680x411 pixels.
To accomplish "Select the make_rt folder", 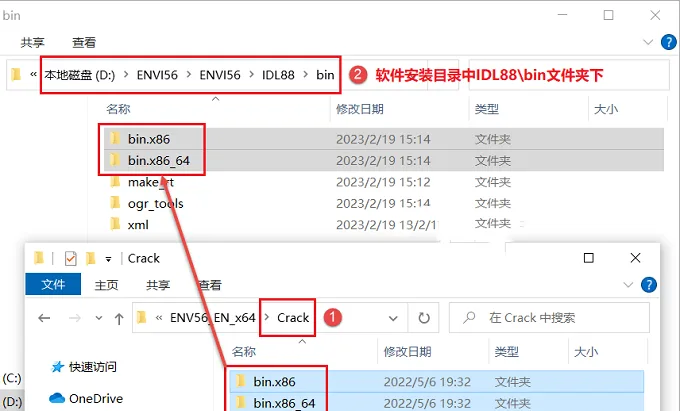I will coord(150,183).
